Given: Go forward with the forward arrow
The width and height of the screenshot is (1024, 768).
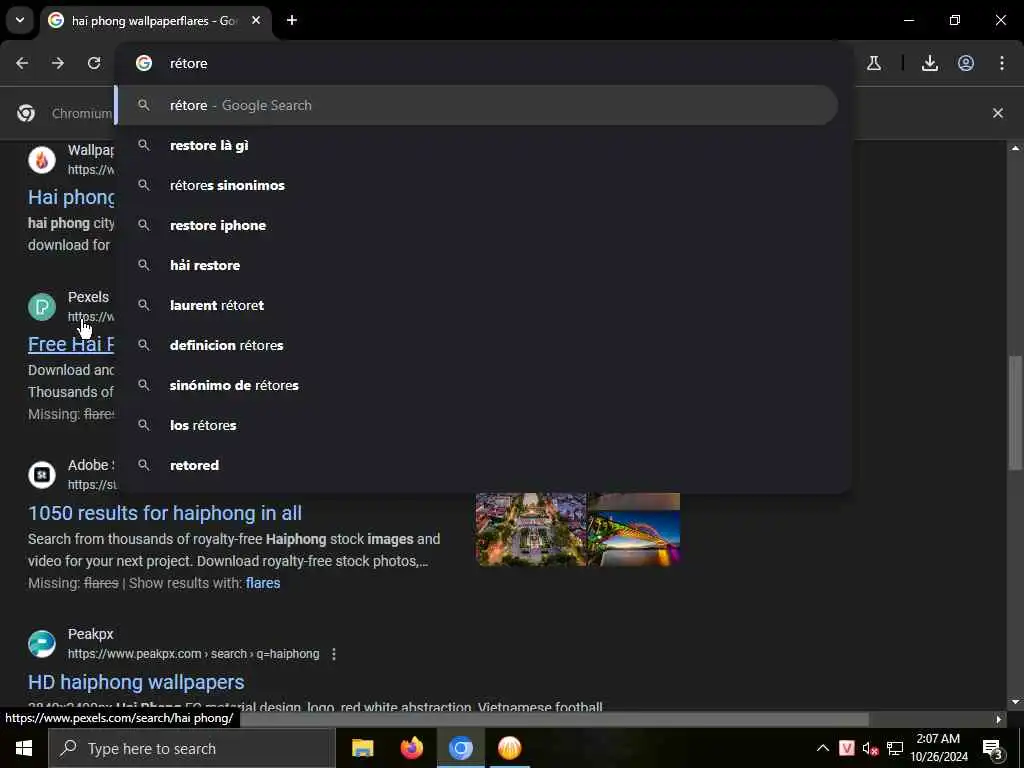Looking at the screenshot, I should [58, 63].
